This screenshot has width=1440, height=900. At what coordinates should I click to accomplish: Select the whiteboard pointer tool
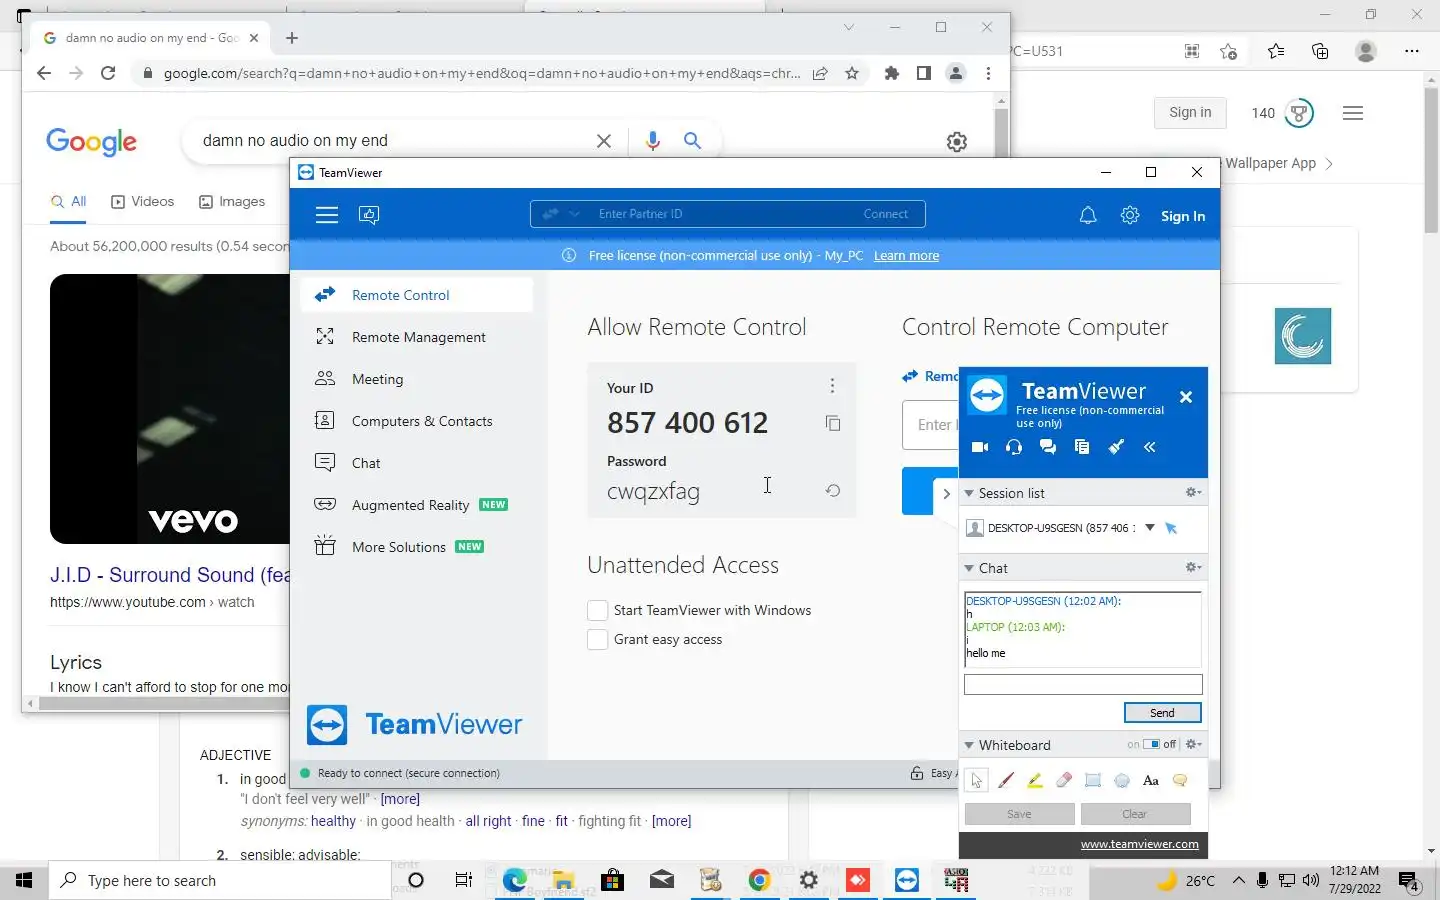click(977, 781)
